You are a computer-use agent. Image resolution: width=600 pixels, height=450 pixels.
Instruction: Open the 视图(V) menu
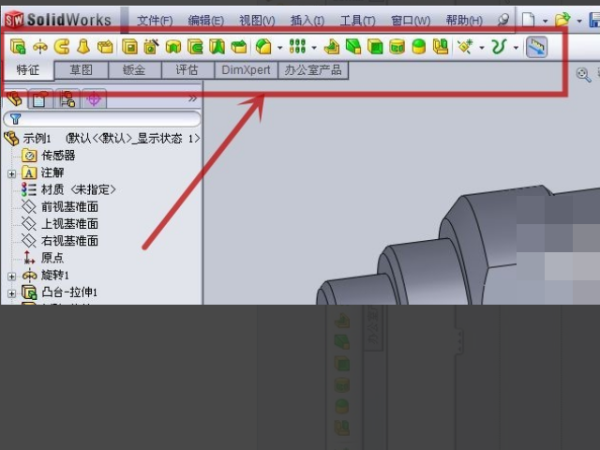[x=257, y=20]
